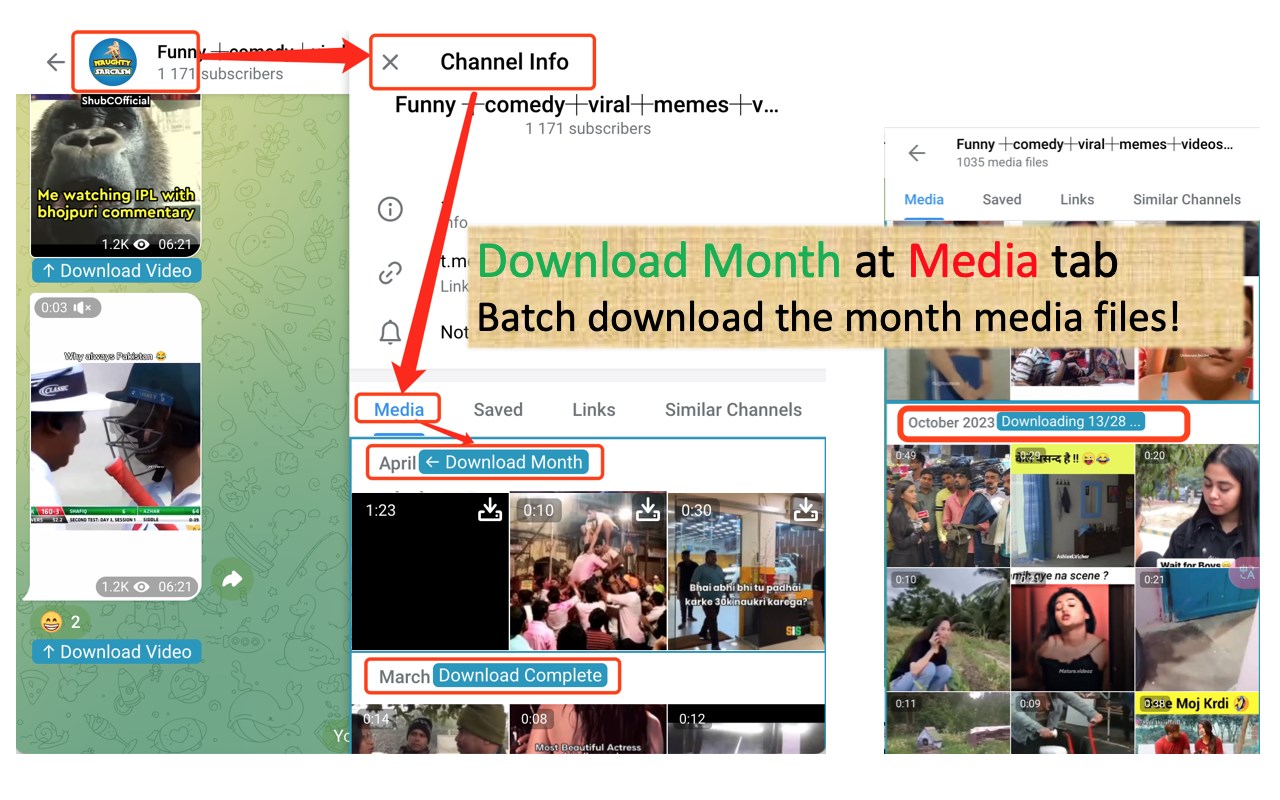1280x800 pixels.
Task: Open the Similar Channels tab in Channel Info
Action: pos(733,409)
